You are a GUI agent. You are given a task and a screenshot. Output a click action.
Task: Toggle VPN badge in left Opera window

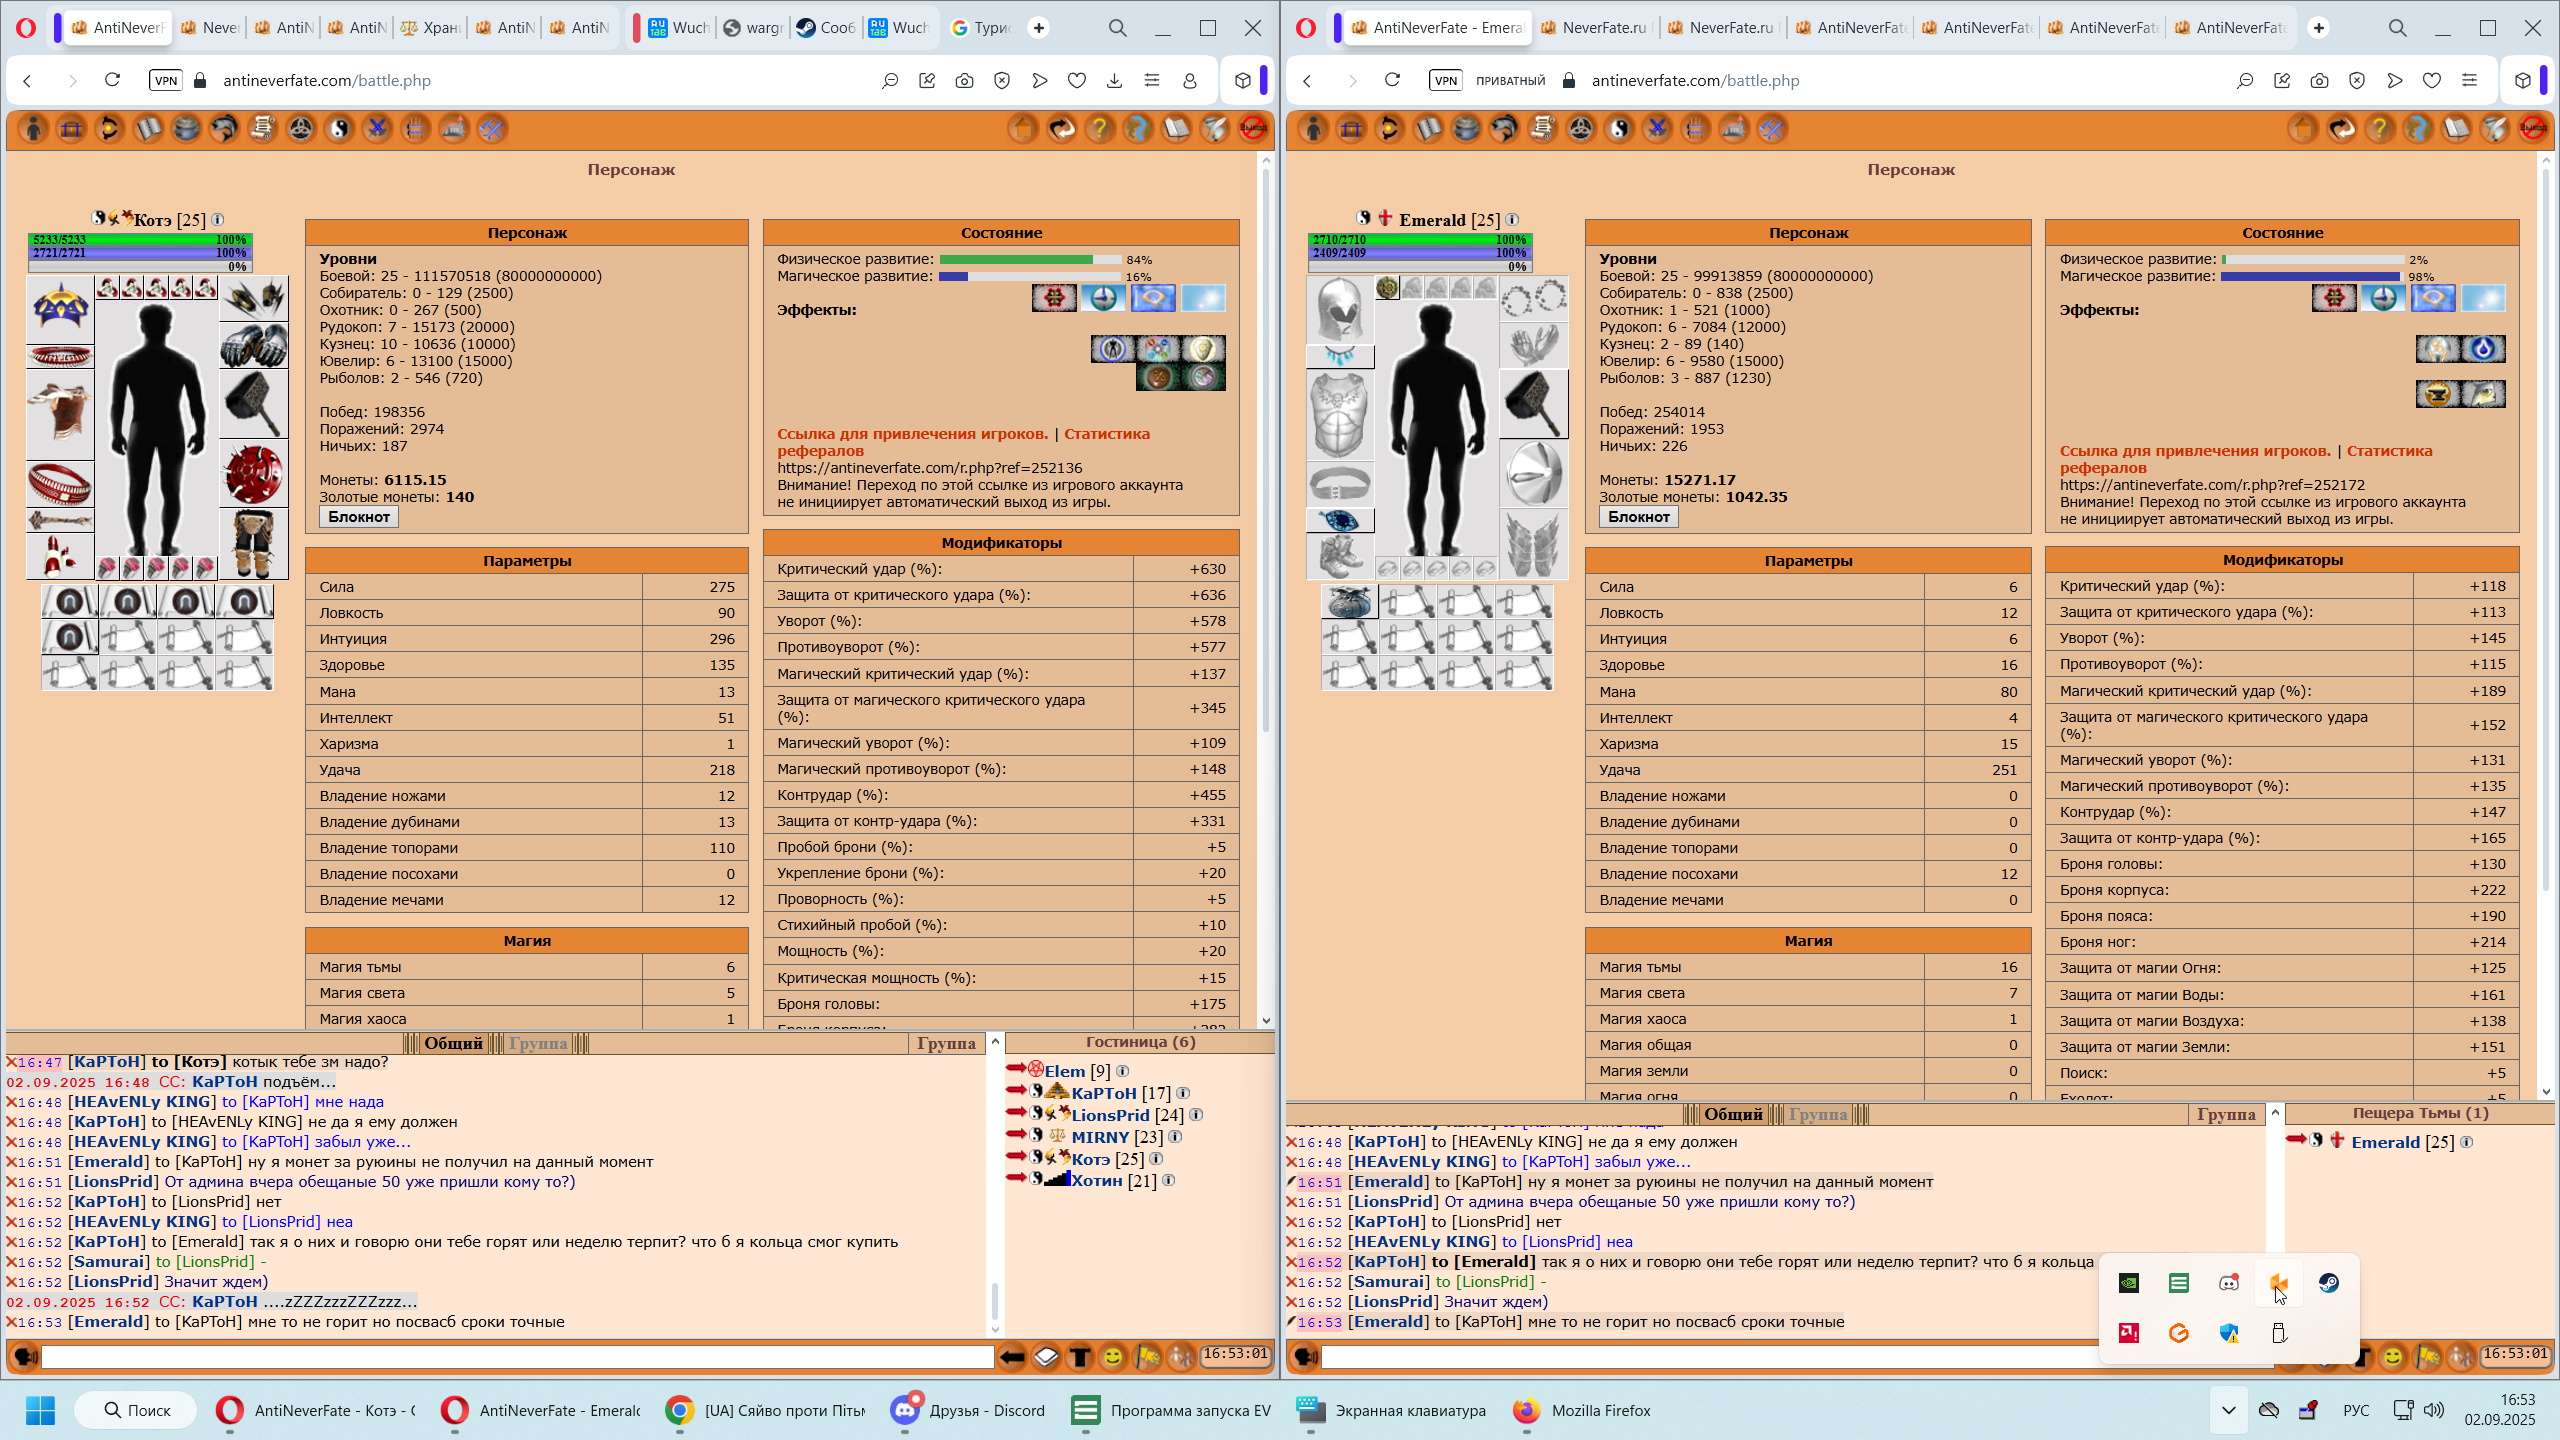click(x=165, y=81)
